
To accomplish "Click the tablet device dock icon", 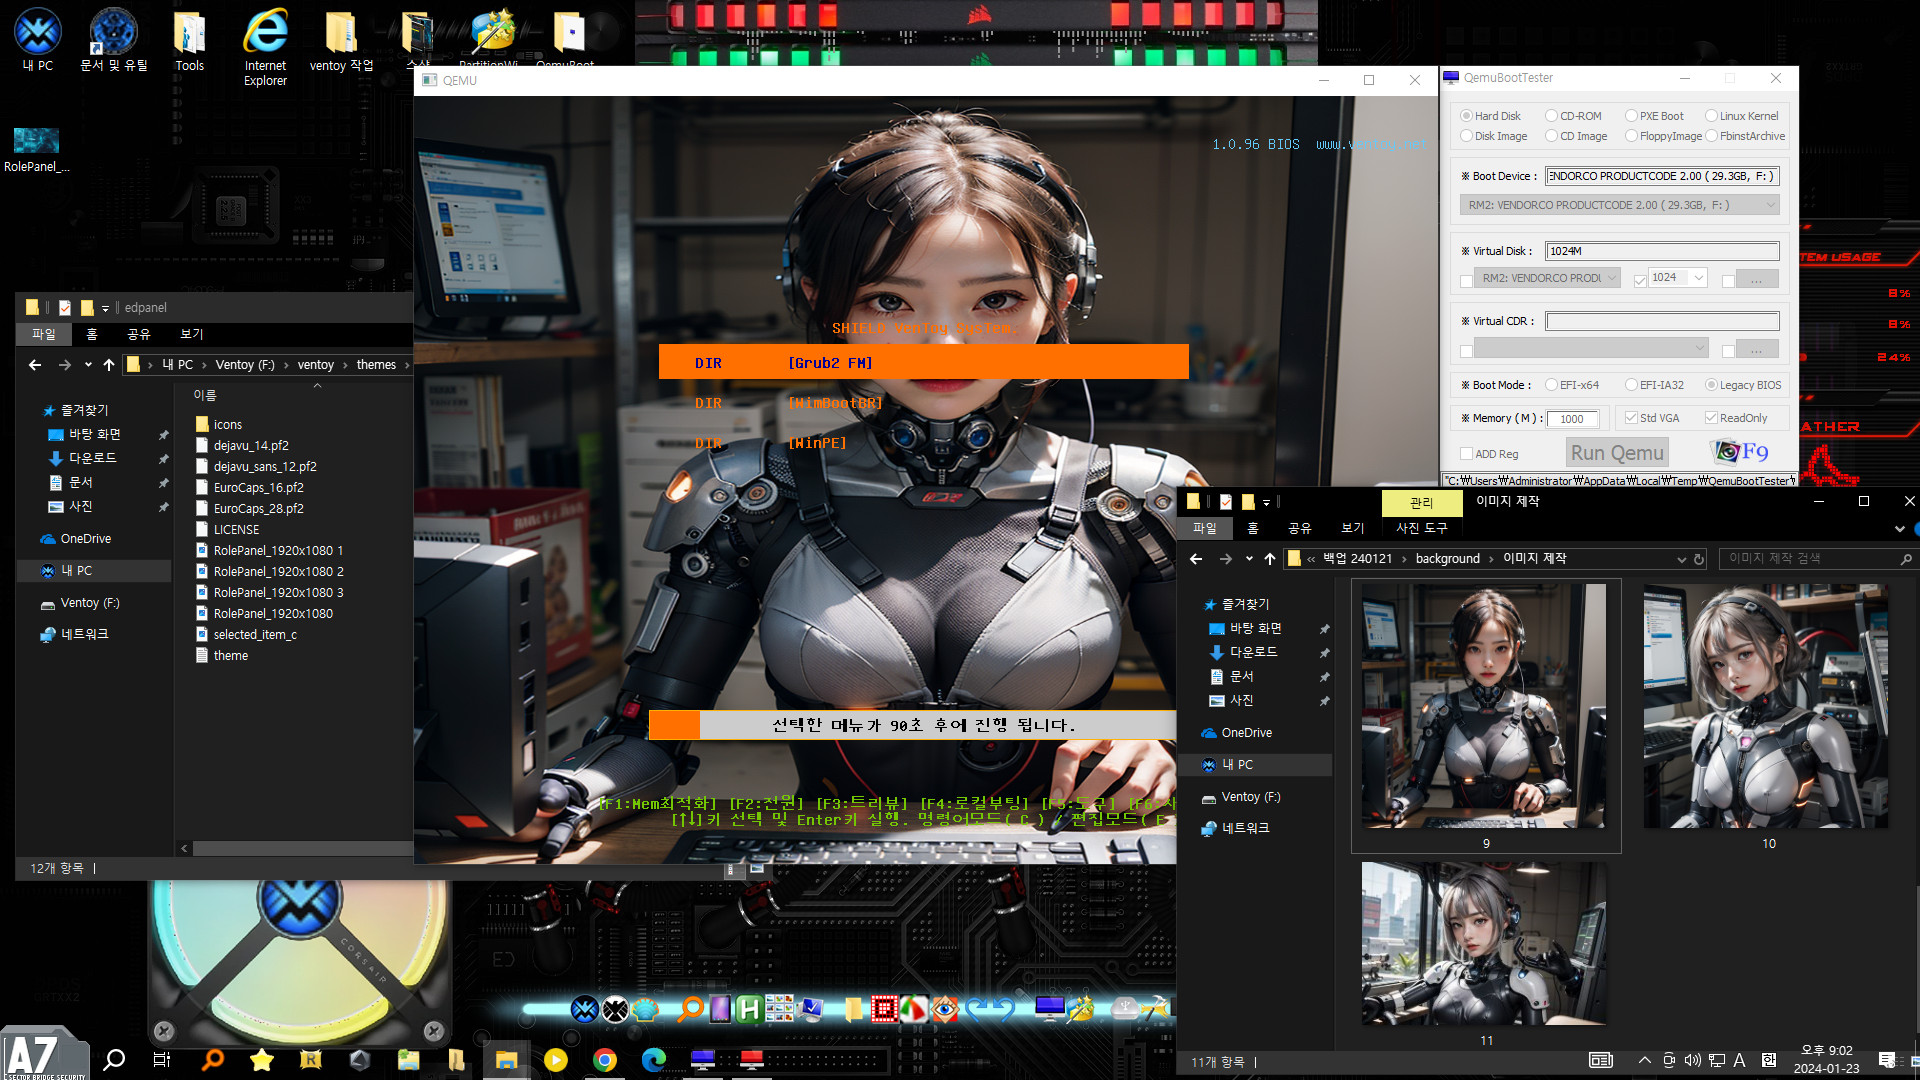I will point(720,1009).
